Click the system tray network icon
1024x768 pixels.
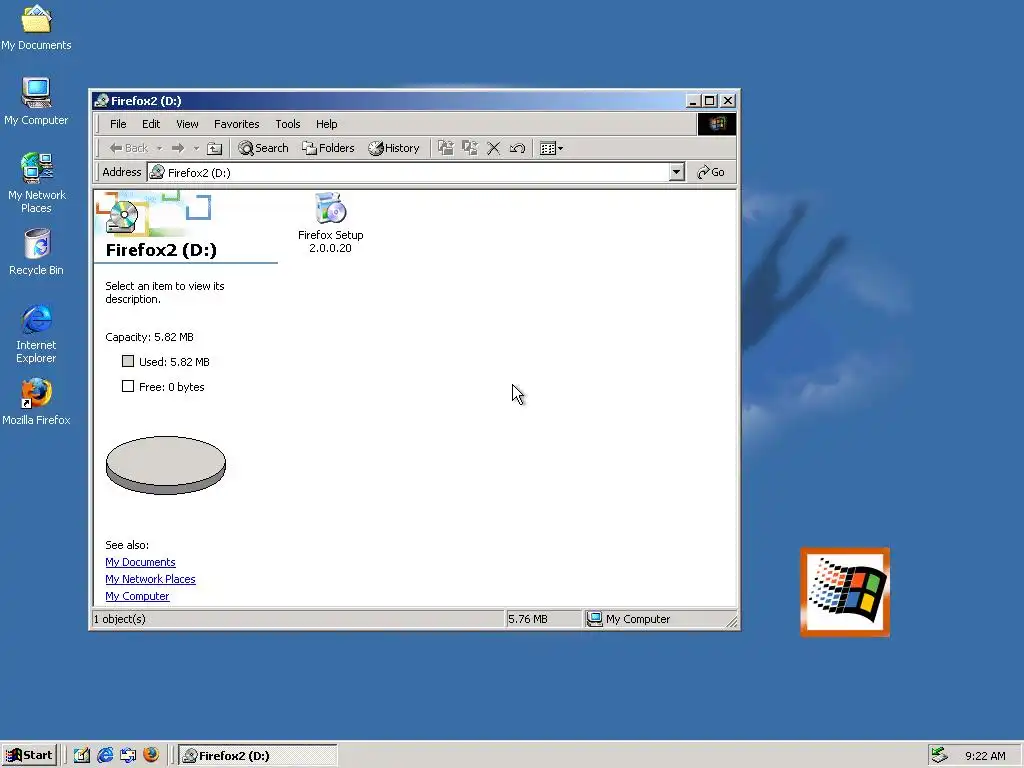[939, 755]
